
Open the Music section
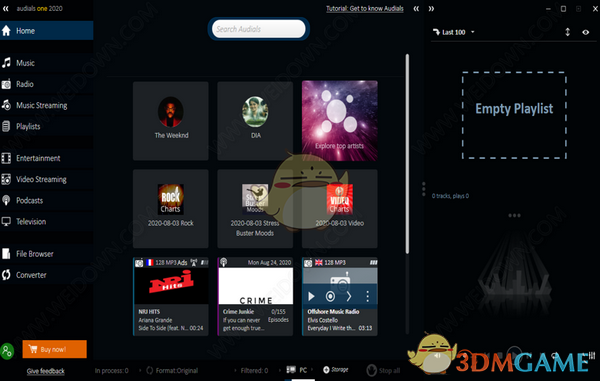click(46, 63)
